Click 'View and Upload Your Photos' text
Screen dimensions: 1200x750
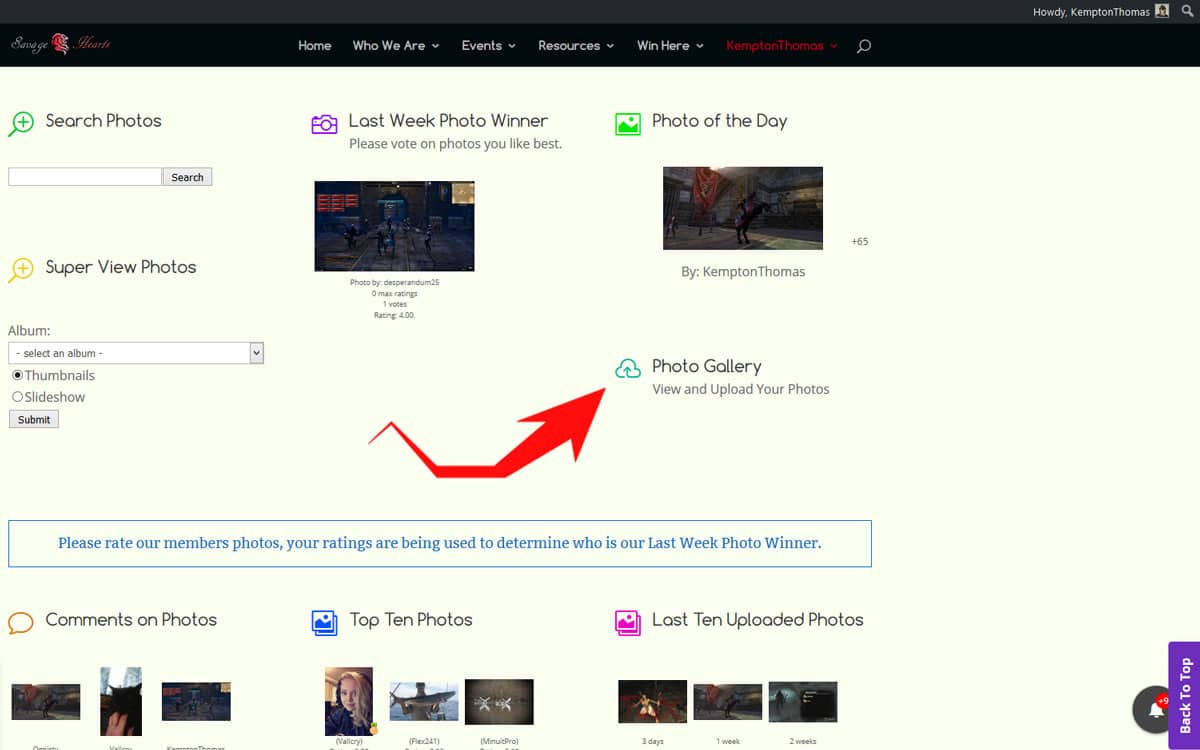pos(741,389)
